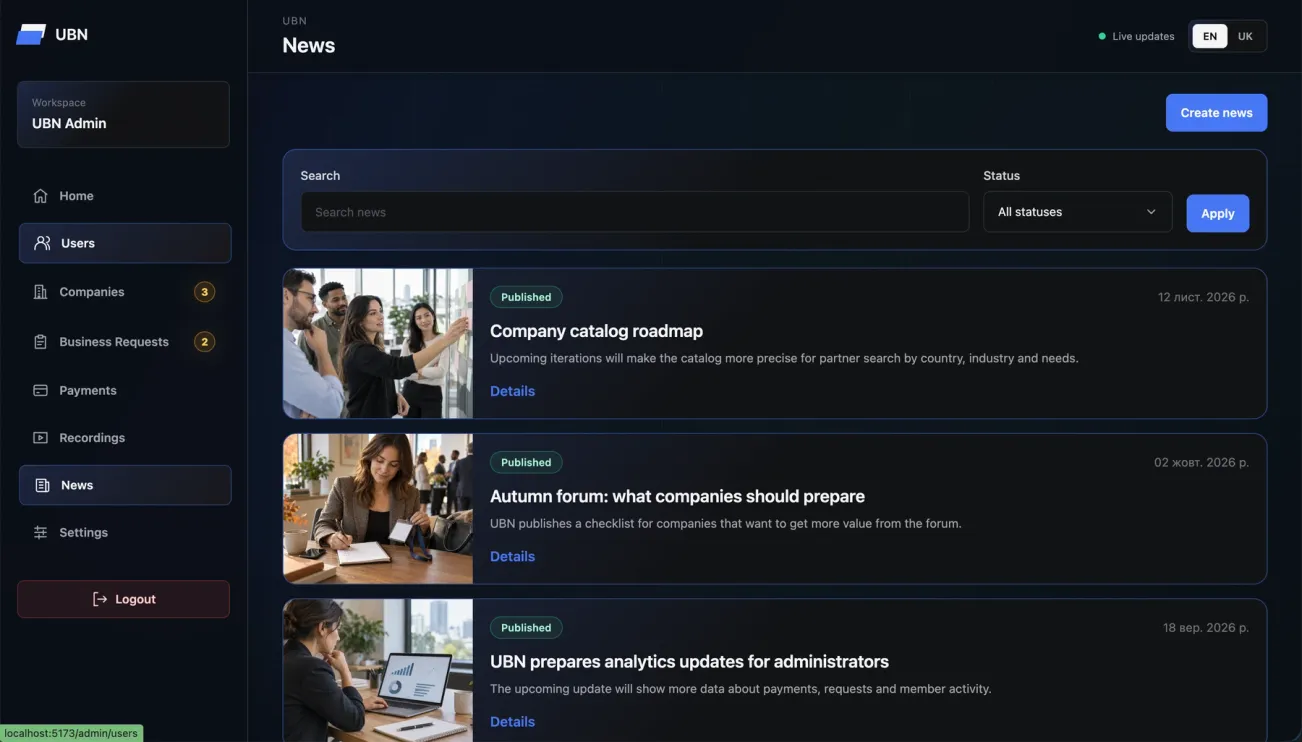
Task: Apply the news search filters
Action: (1217, 213)
